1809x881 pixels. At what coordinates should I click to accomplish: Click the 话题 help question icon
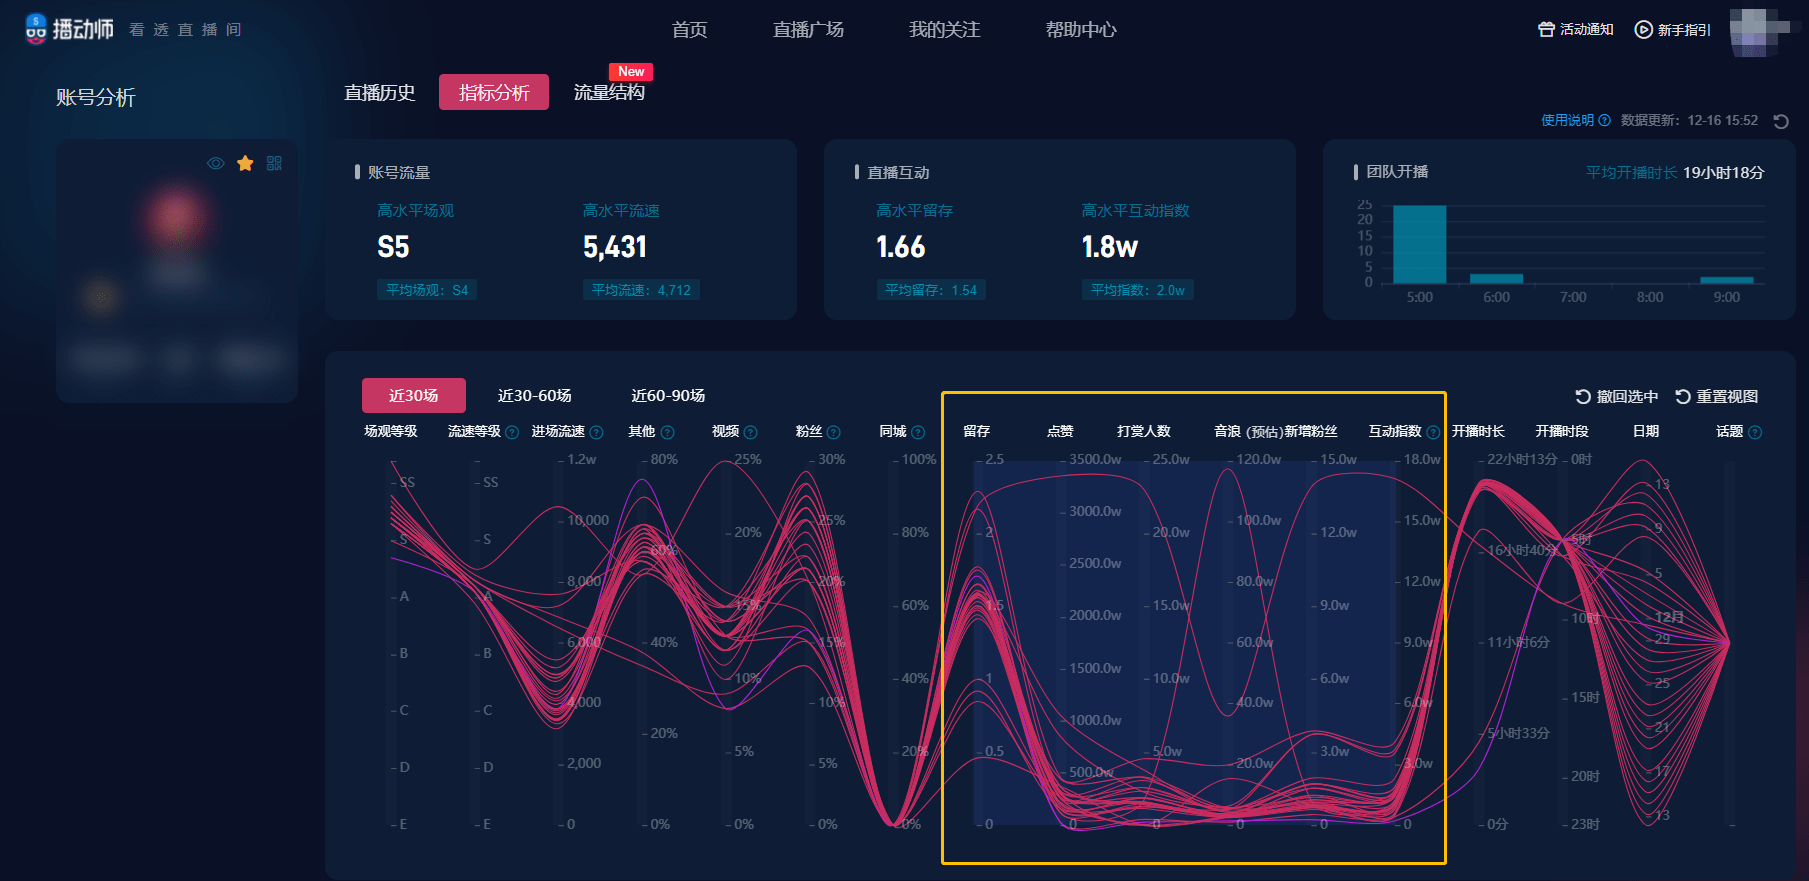point(1755,432)
